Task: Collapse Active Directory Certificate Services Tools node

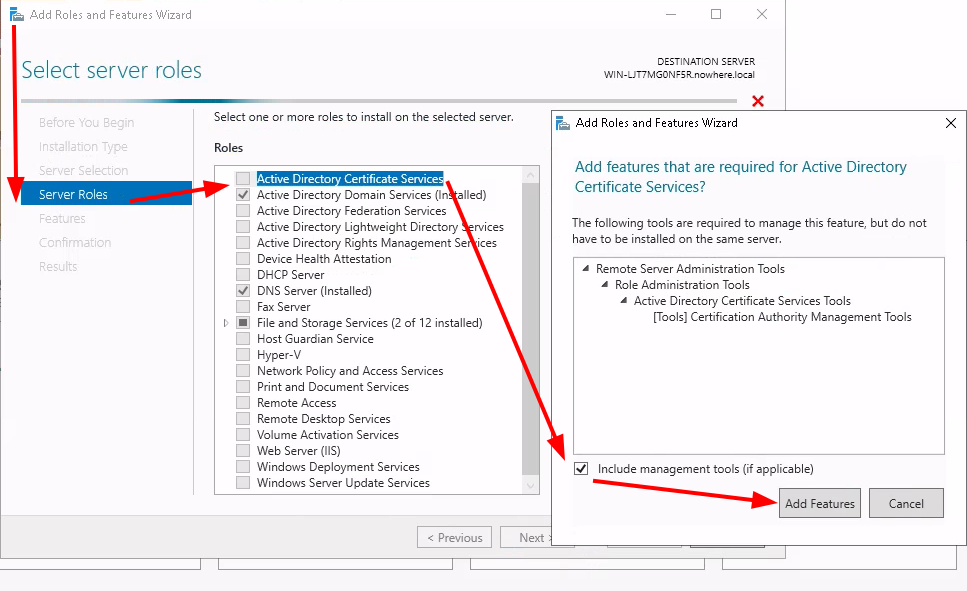Action: click(623, 300)
